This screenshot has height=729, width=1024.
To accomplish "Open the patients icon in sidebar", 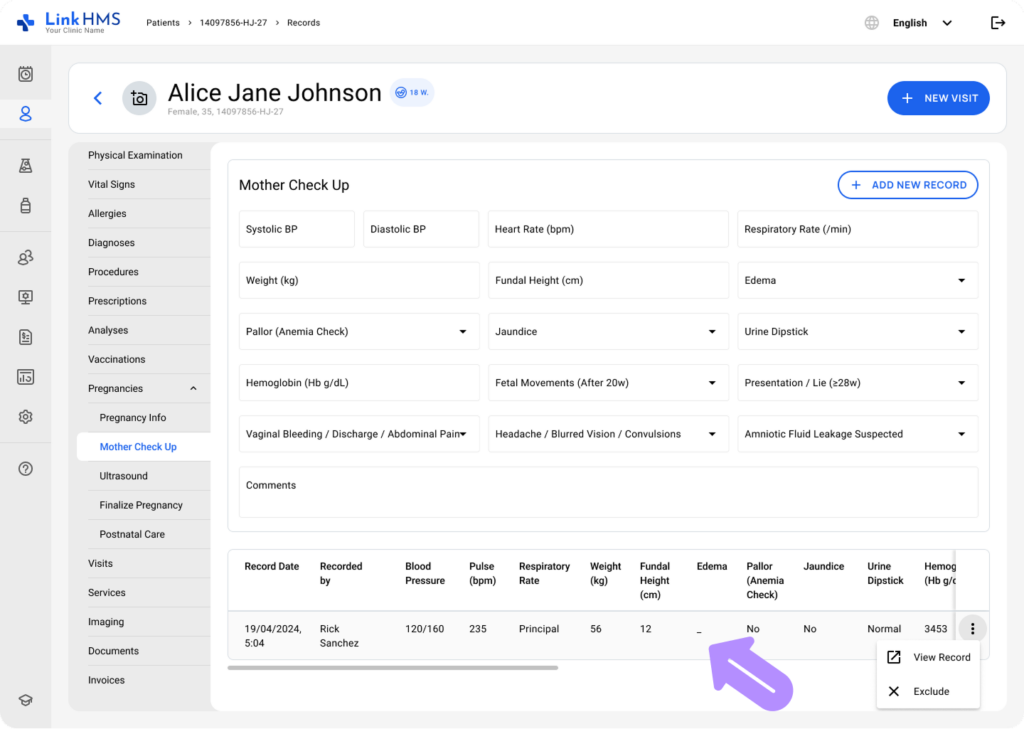I will pos(26,114).
